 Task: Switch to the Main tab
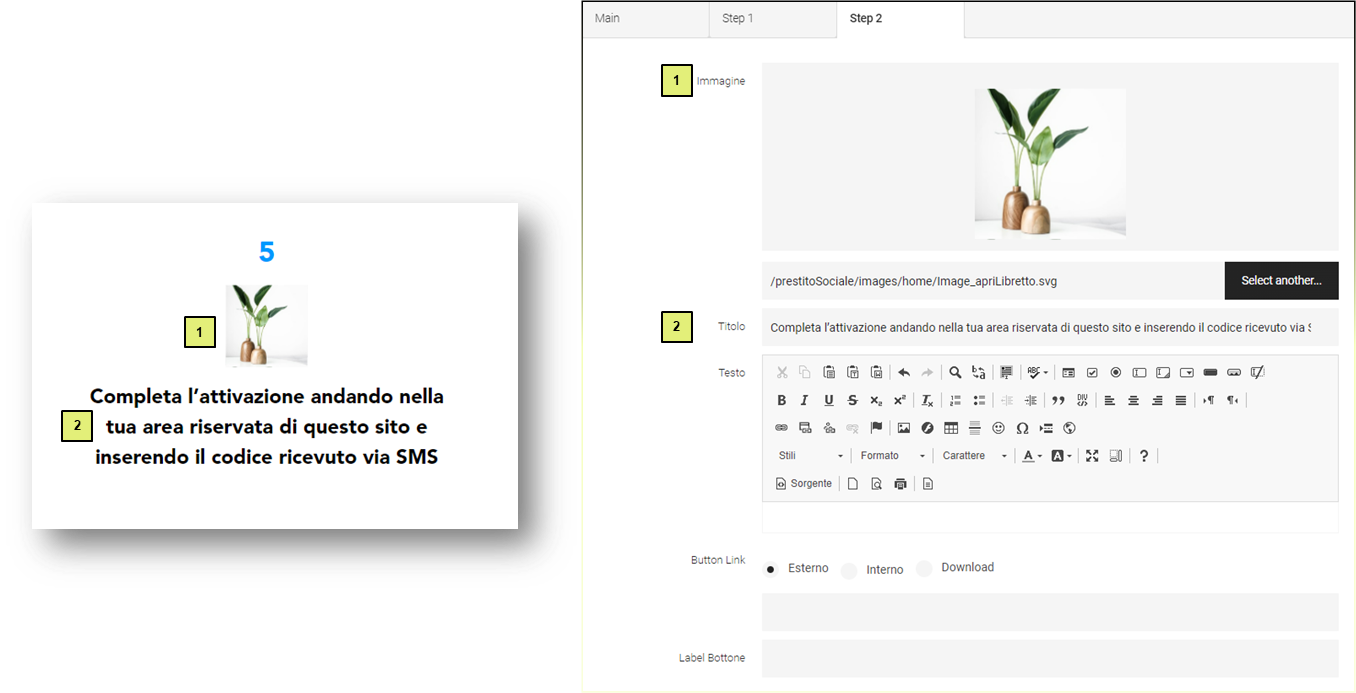coord(645,18)
